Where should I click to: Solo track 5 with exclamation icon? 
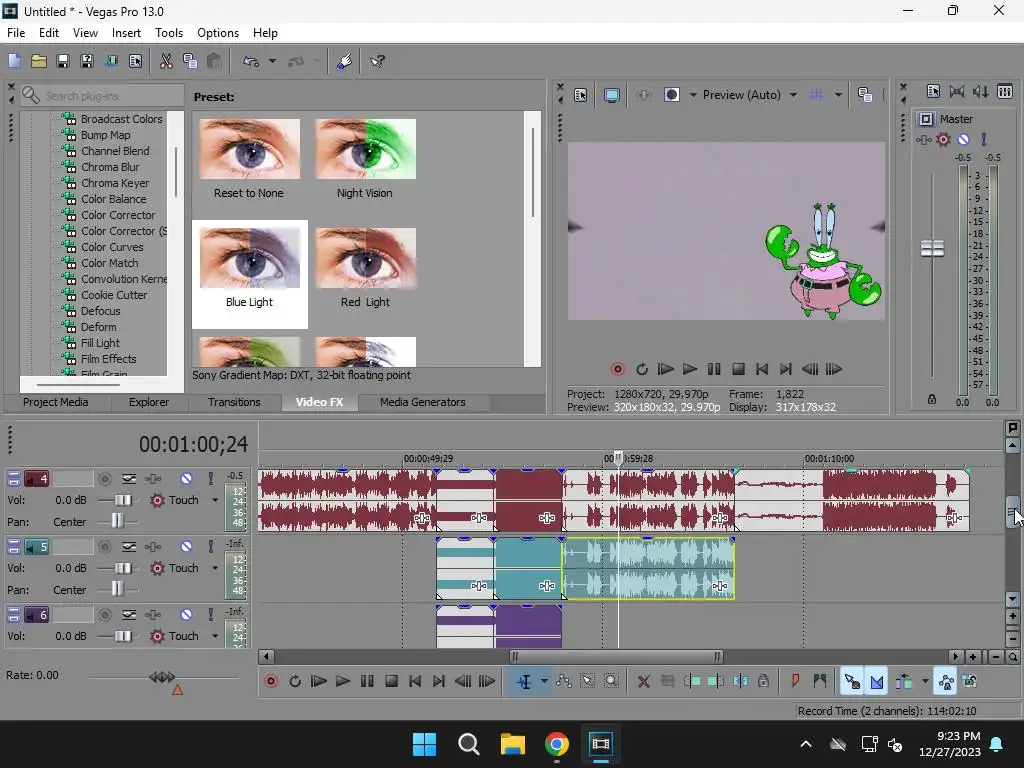pos(210,547)
